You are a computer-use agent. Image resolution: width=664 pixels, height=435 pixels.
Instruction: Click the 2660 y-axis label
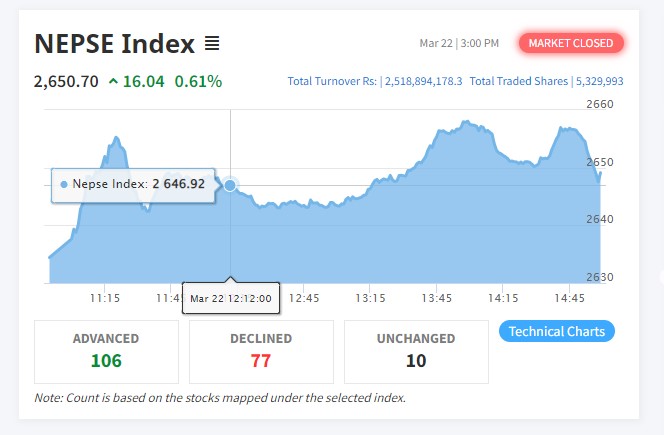click(600, 104)
